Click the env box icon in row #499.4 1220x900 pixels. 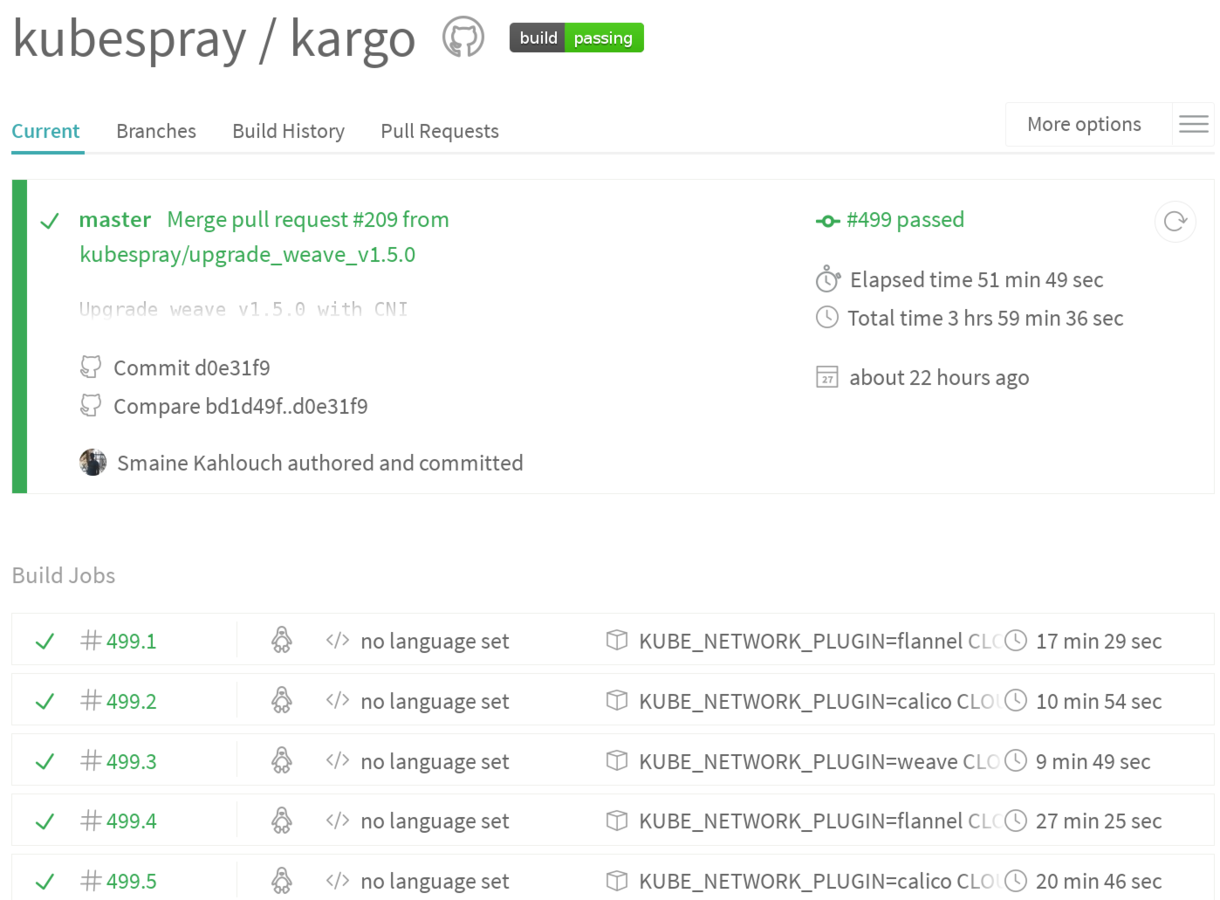coord(617,820)
